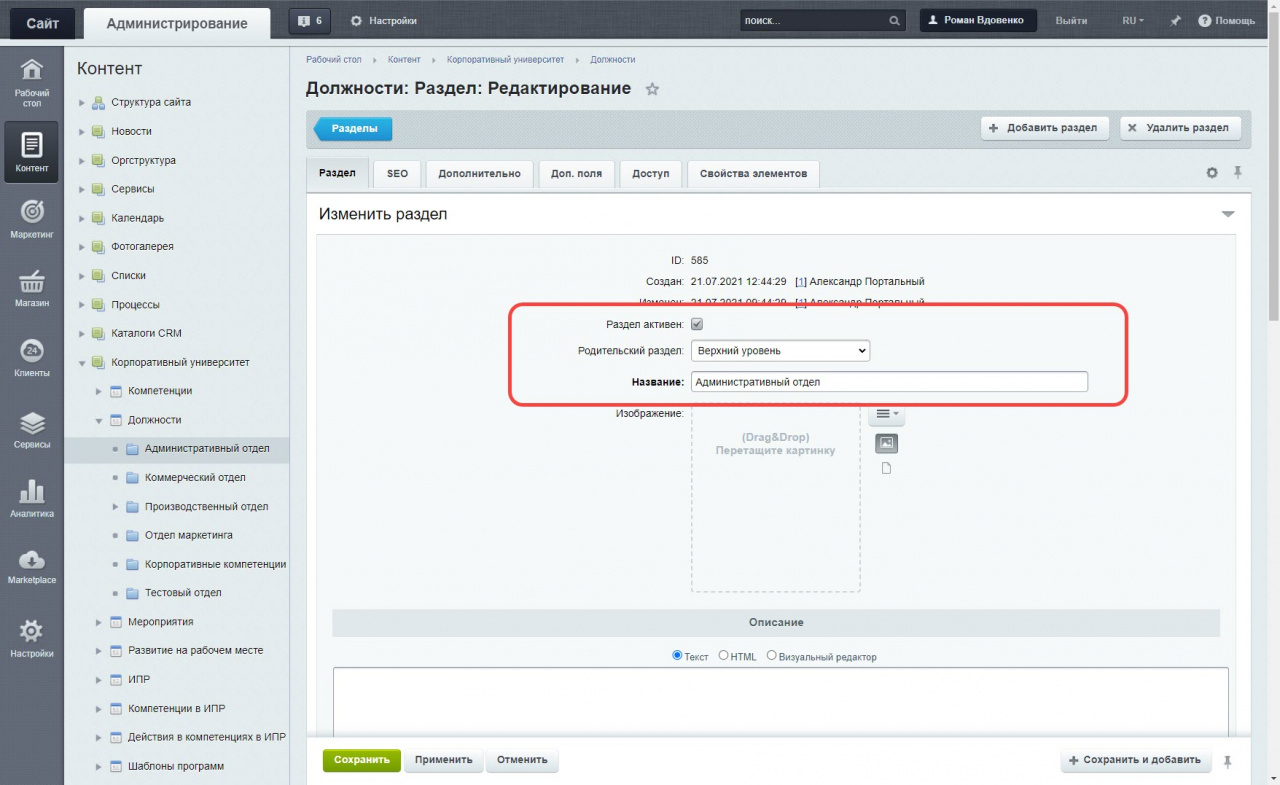This screenshot has height=785, width=1280.
Task: Open the Дополнительно tab
Action: coord(479,173)
